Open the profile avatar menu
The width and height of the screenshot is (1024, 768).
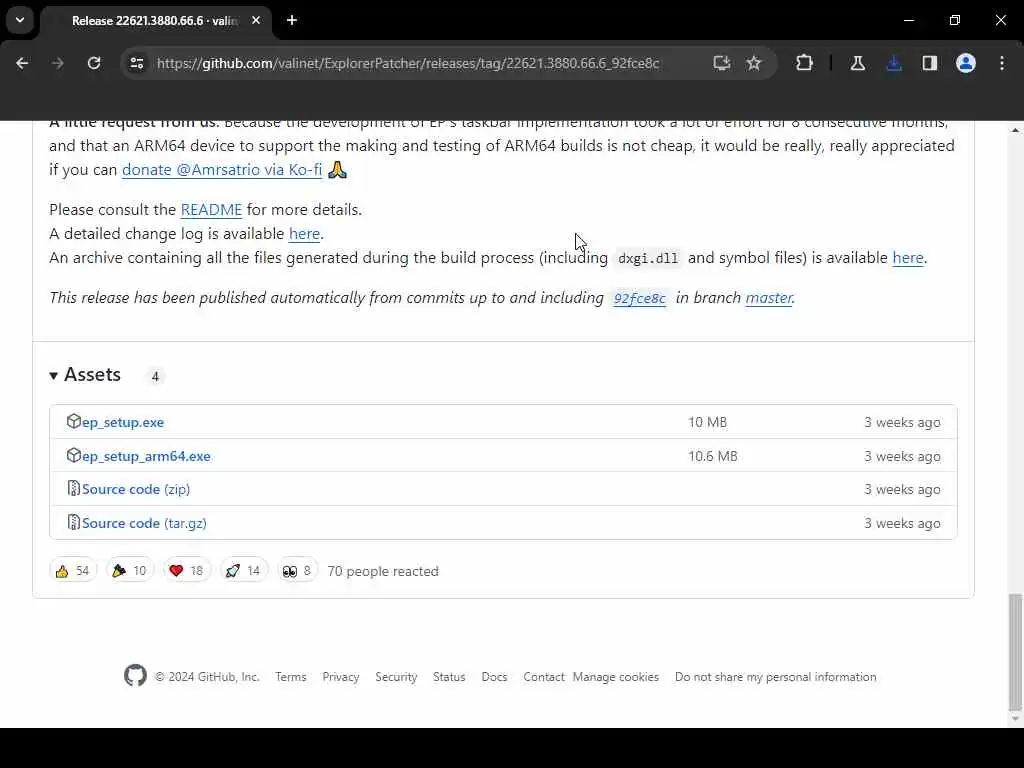pos(966,63)
